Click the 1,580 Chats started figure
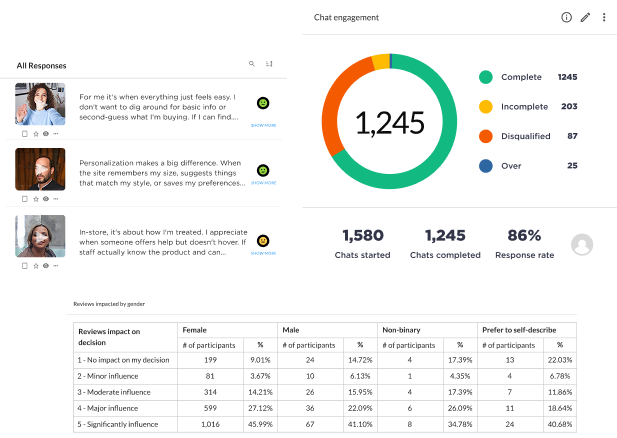This screenshot has height=438, width=617. click(x=363, y=235)
